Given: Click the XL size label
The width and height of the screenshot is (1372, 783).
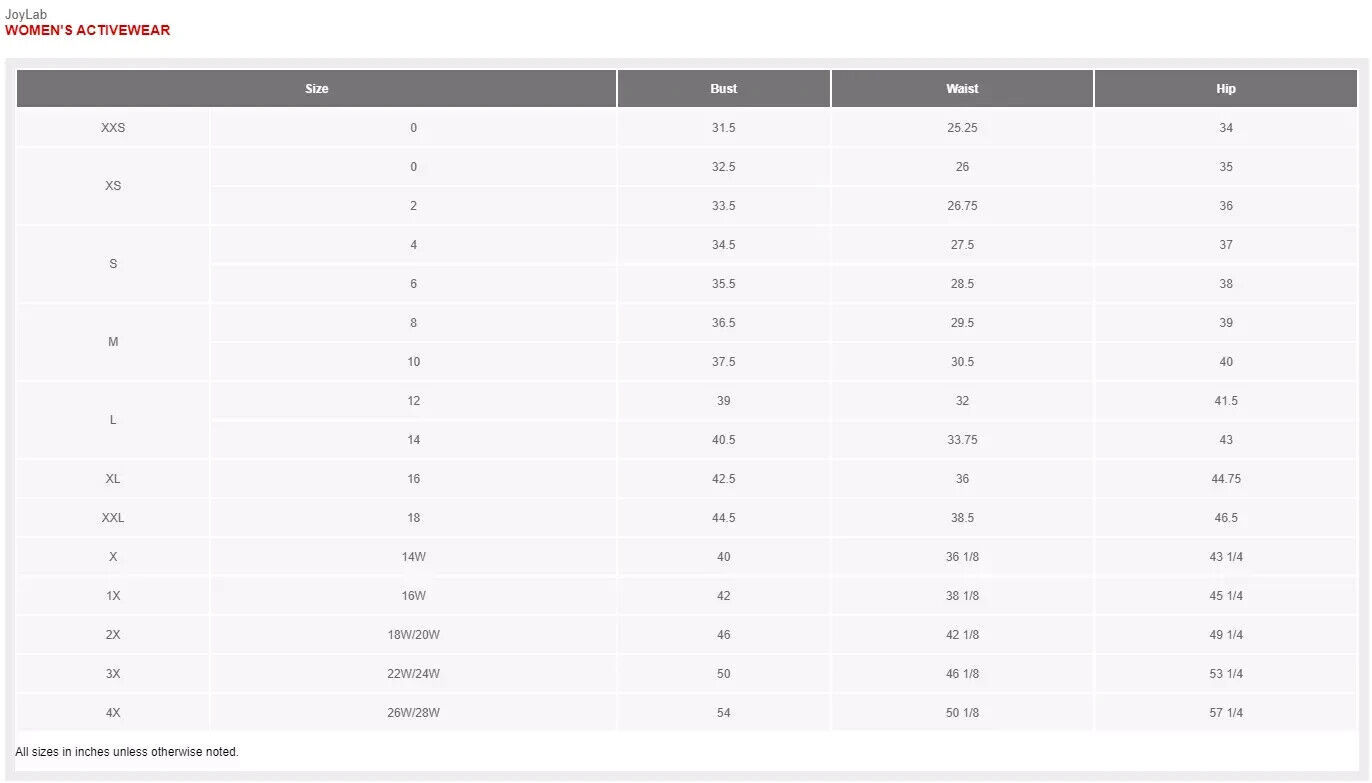Looking at the screenshot, I should (x=113, y=479).
